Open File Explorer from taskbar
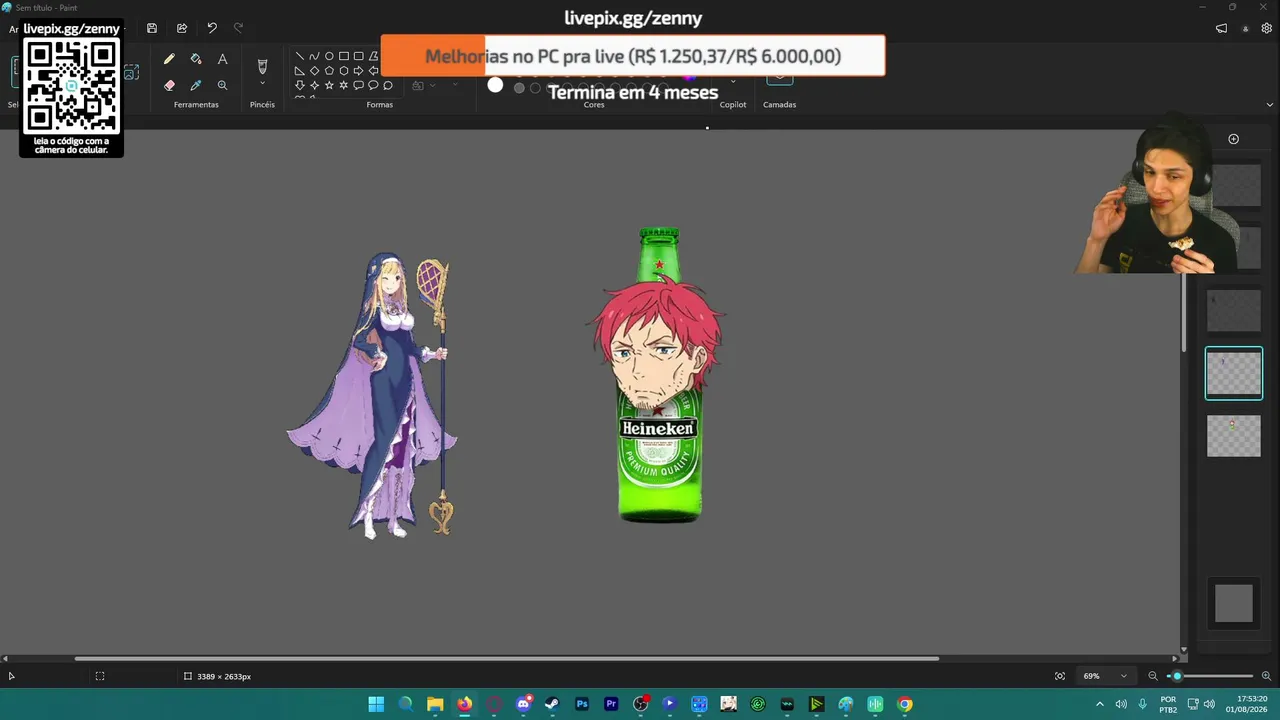This screenshot has width=1280, height=720. click(x=435, y=704)
